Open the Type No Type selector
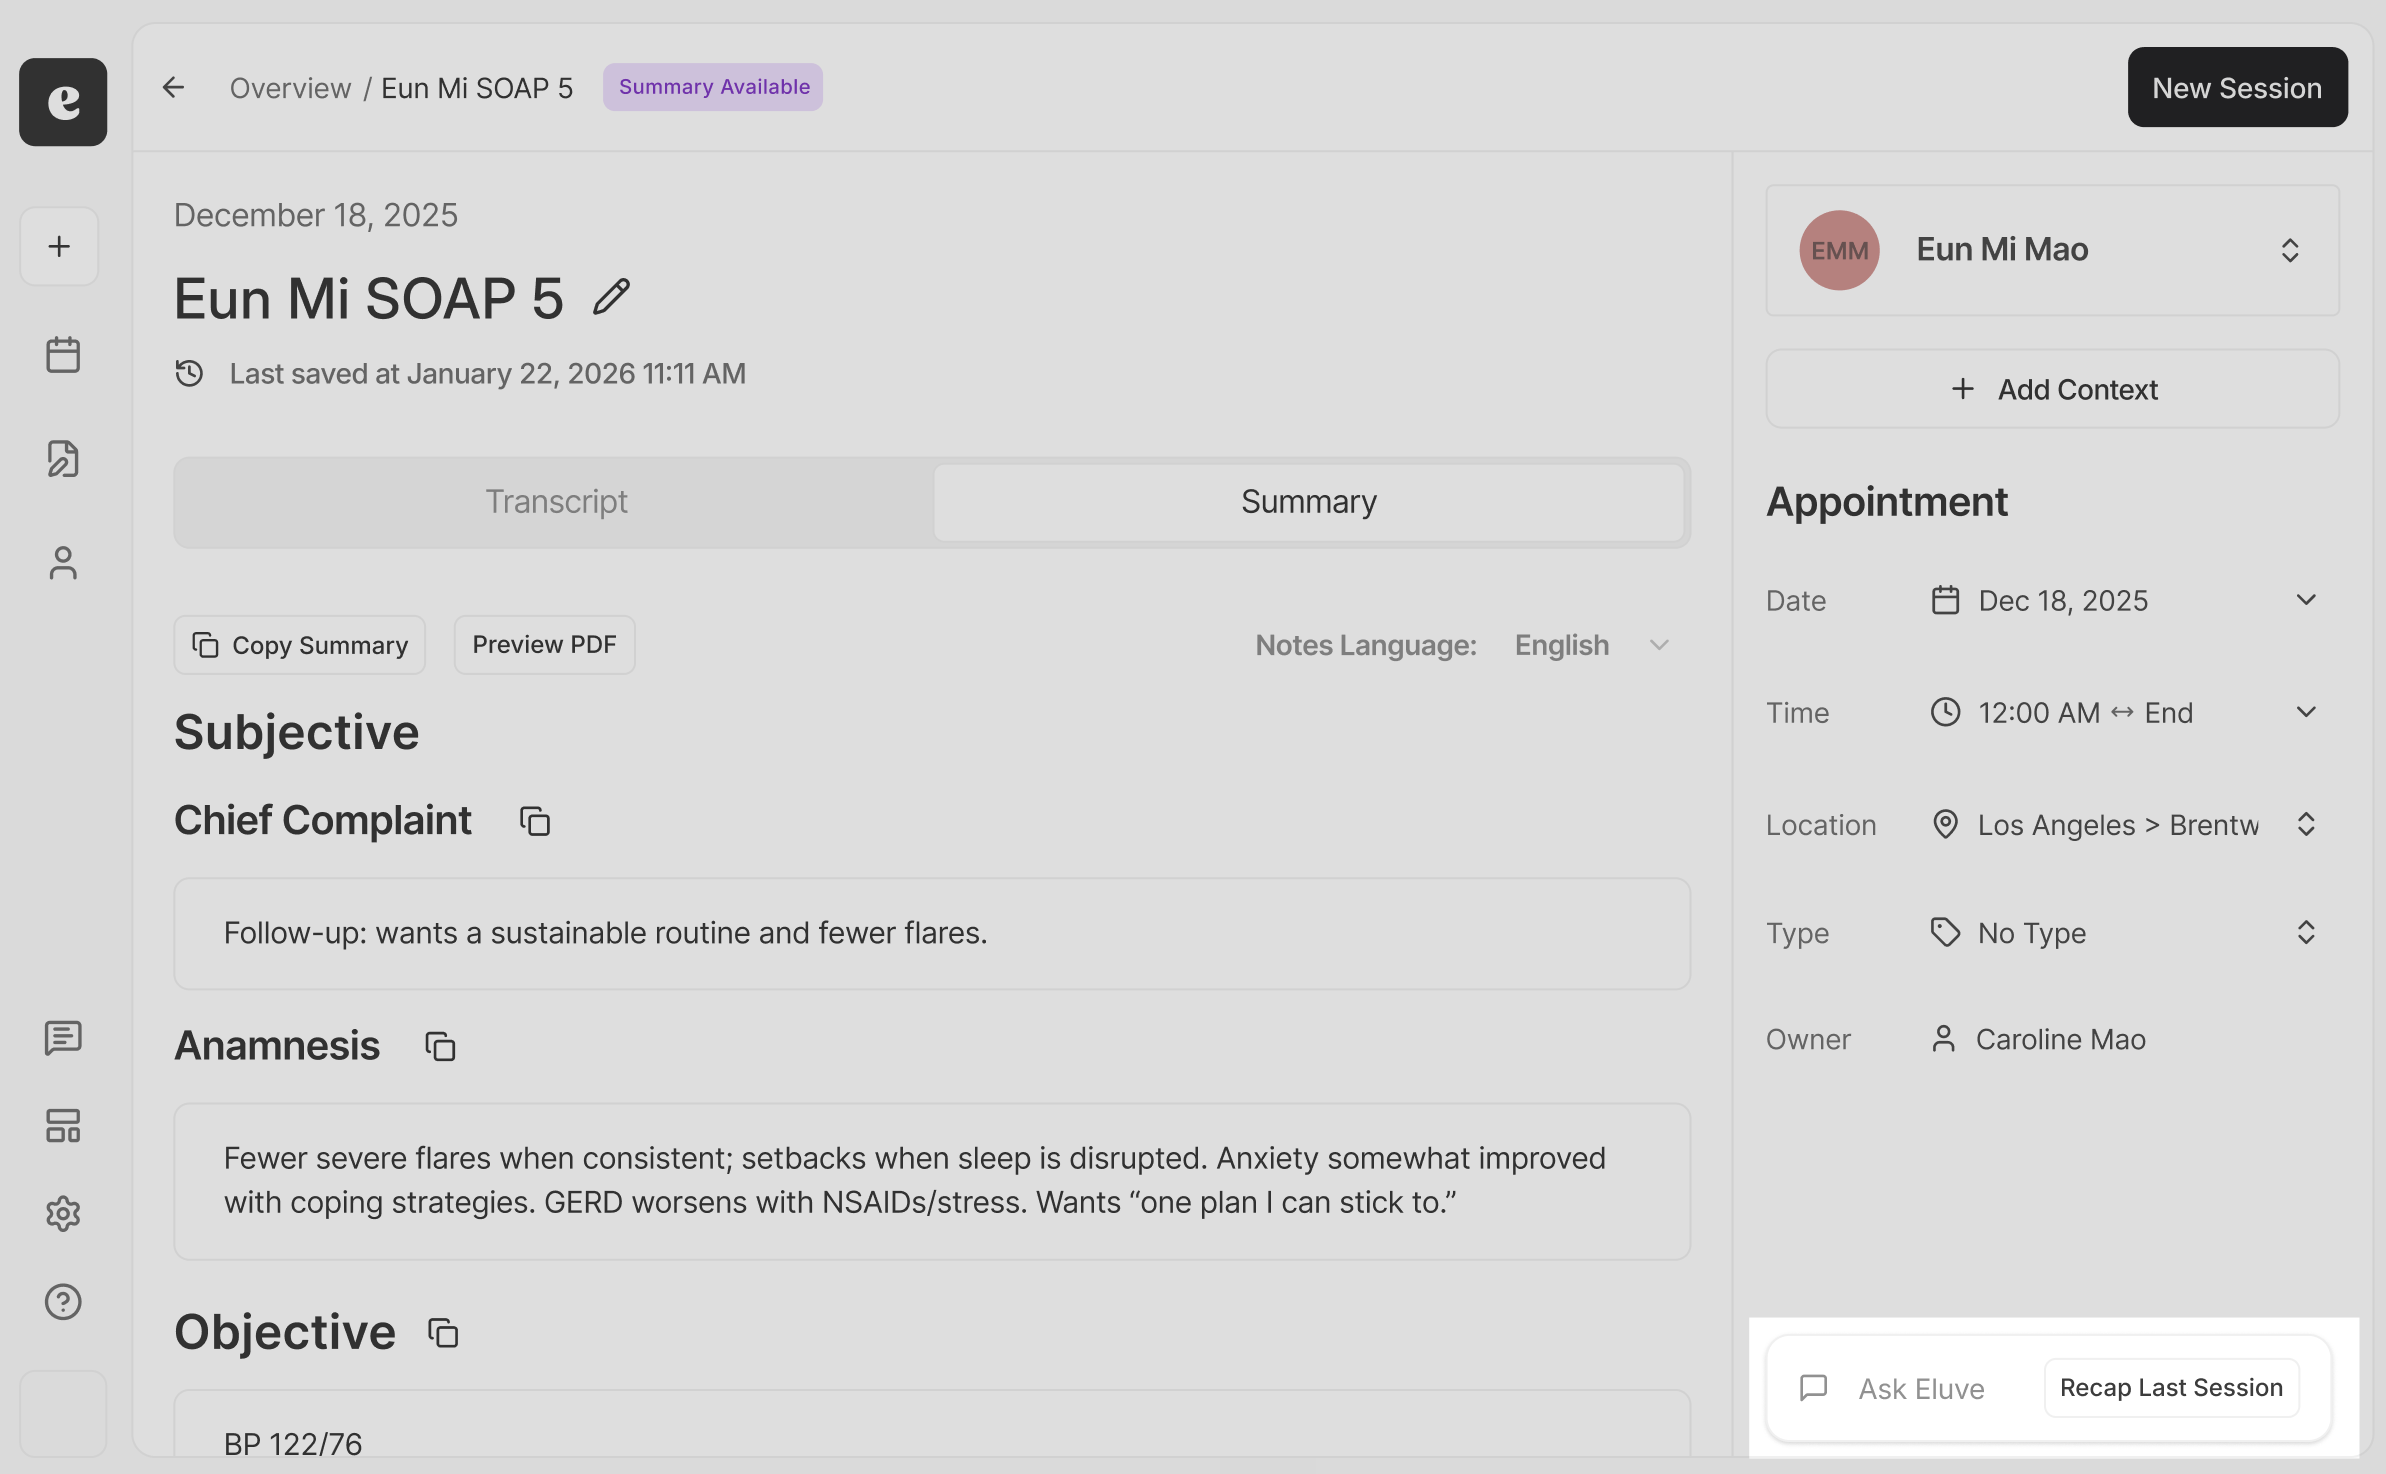The image size is (2386, 1474). [2123, 933]
